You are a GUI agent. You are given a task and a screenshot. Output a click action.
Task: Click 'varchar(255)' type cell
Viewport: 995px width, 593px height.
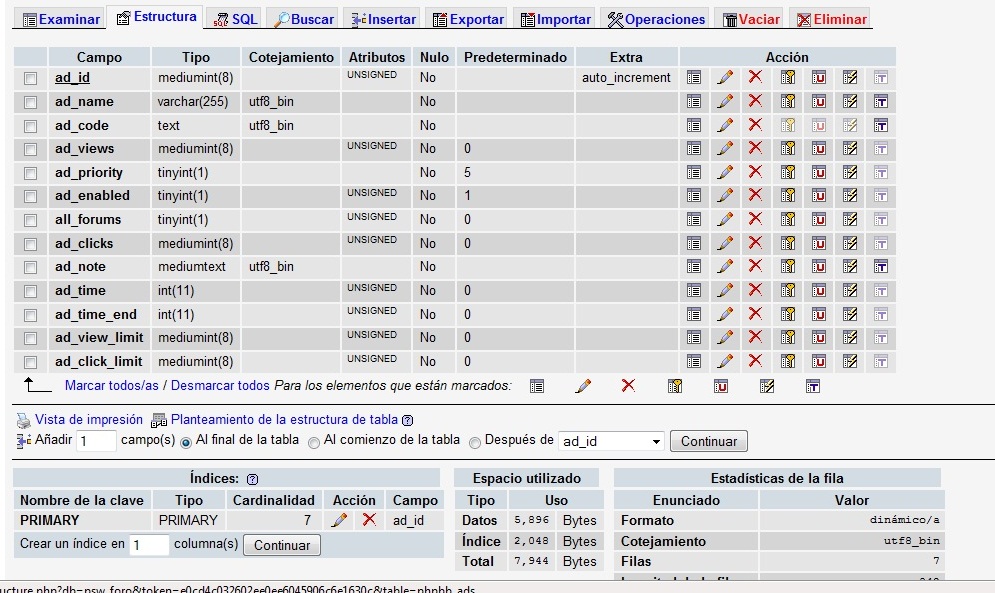point(193,102)
